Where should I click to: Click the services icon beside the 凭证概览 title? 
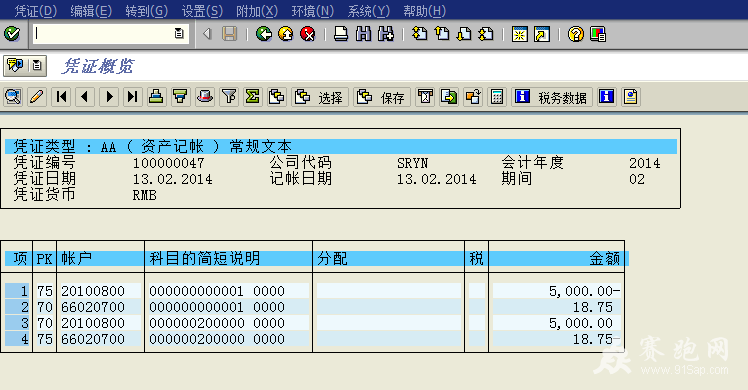(15, 65)
